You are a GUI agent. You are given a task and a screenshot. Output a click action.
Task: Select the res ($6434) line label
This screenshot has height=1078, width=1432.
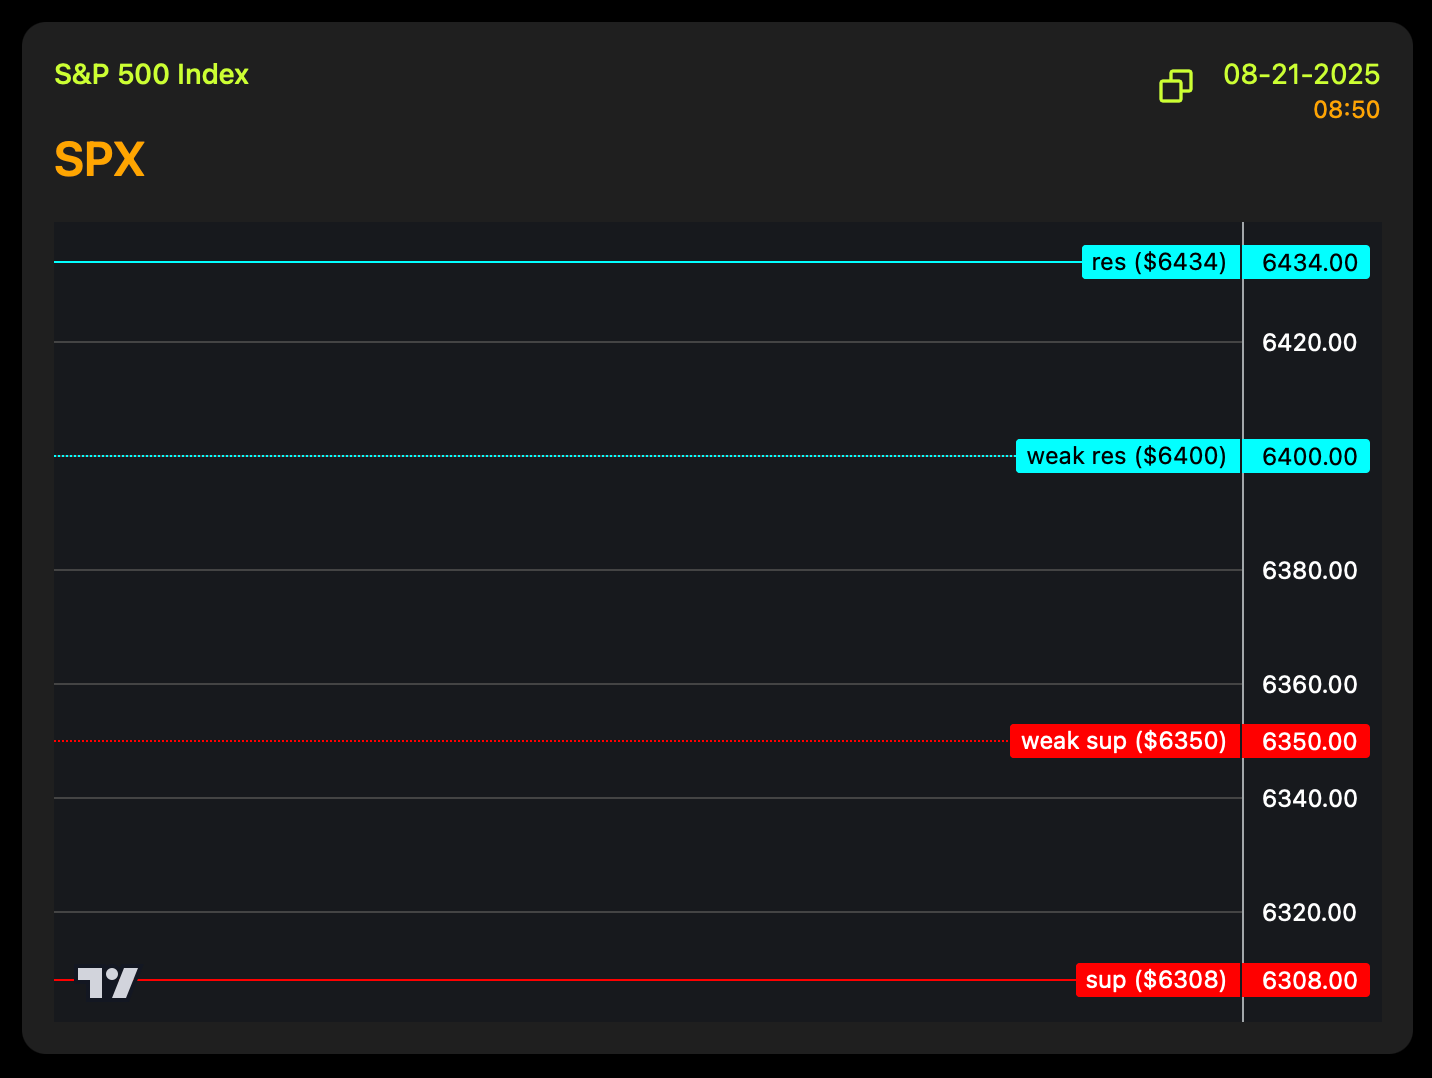point(1161,262)
